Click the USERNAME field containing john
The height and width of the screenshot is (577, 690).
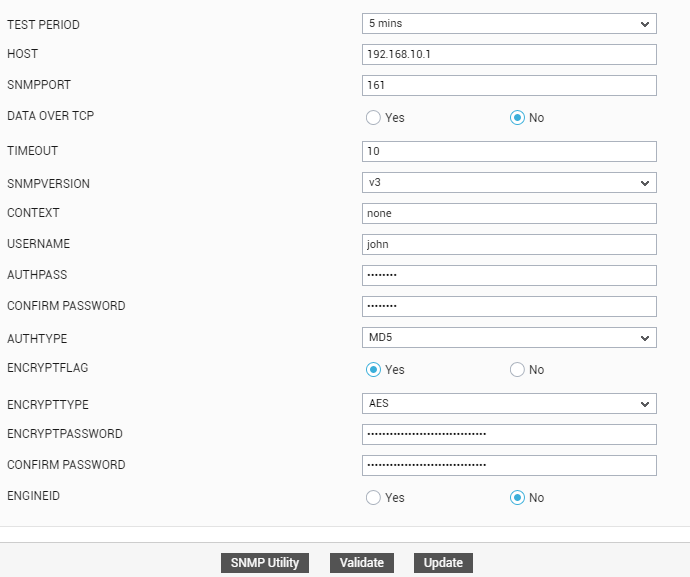click(509, 244)
